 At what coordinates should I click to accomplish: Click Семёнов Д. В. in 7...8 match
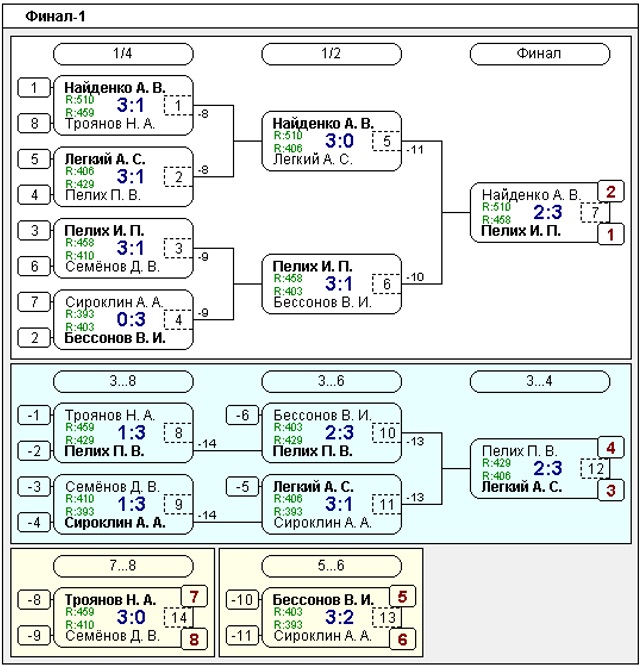pos(113,636)
